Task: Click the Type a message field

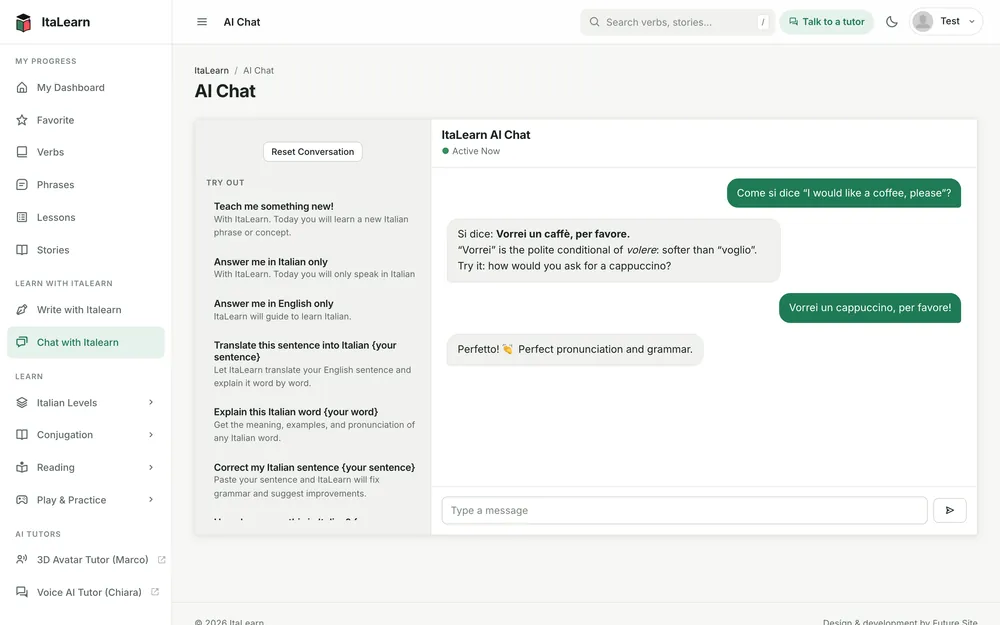Action: click(x=684, y=510)
